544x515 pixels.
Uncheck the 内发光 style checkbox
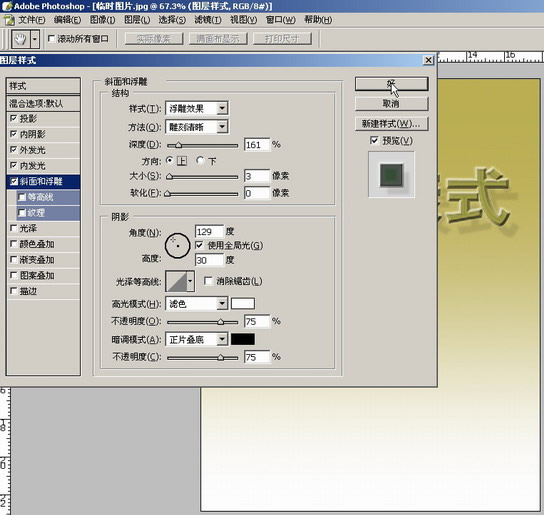tap(14, 165)
